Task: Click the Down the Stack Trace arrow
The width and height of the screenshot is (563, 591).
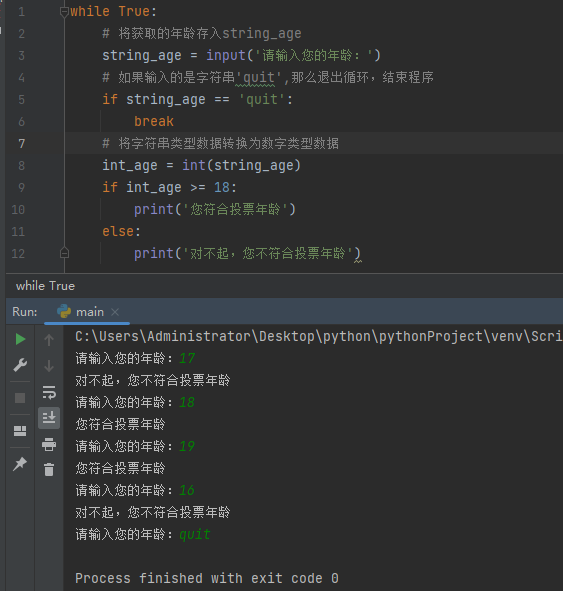Action: (49, 366)
